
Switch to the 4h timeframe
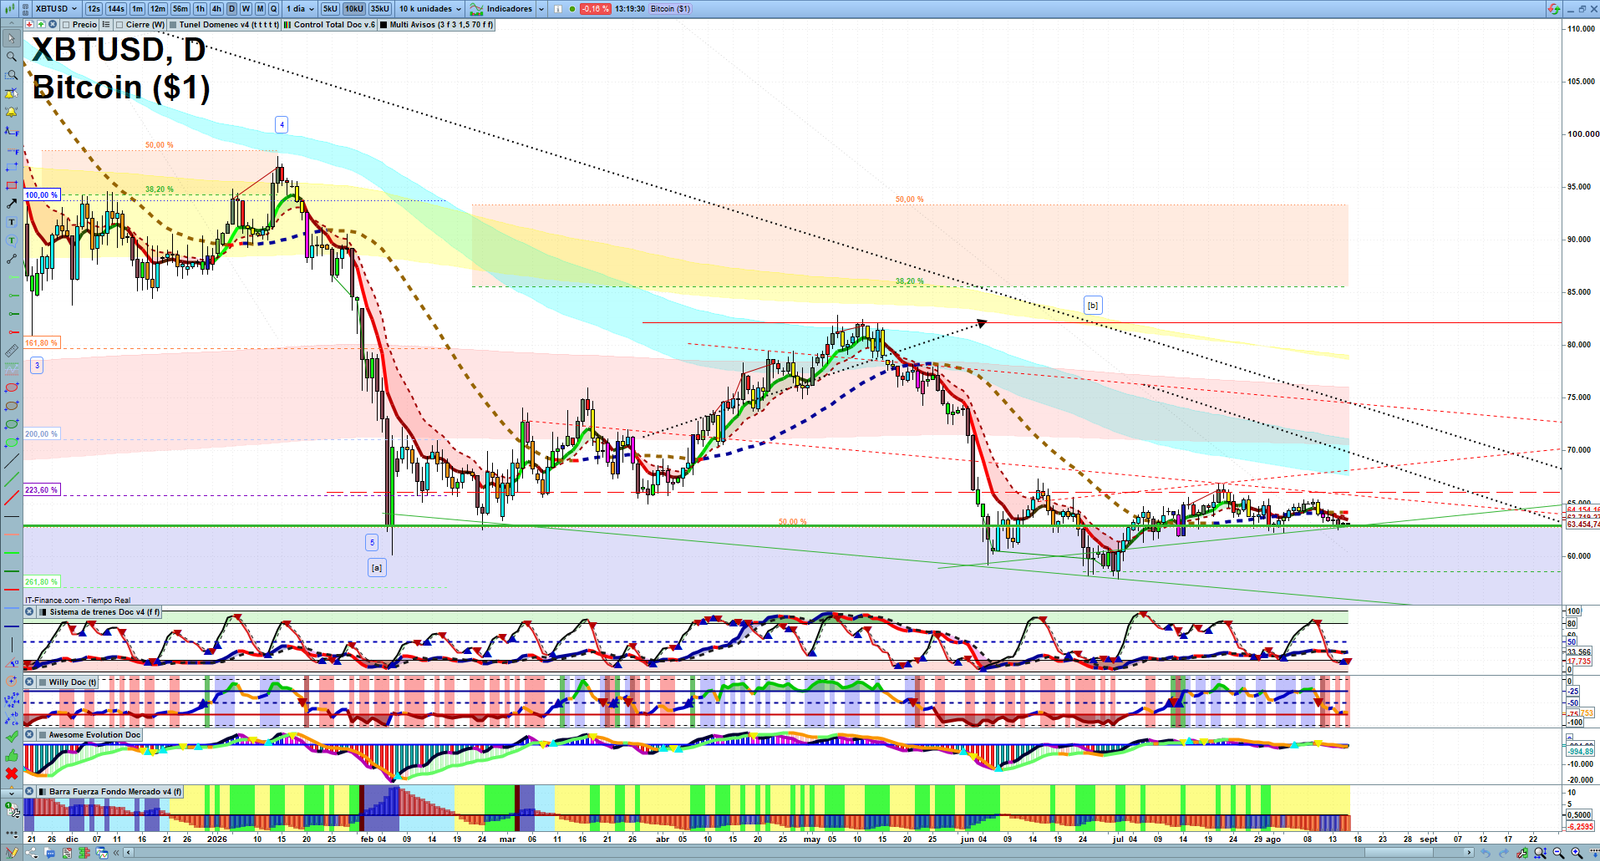pos(216,9)
